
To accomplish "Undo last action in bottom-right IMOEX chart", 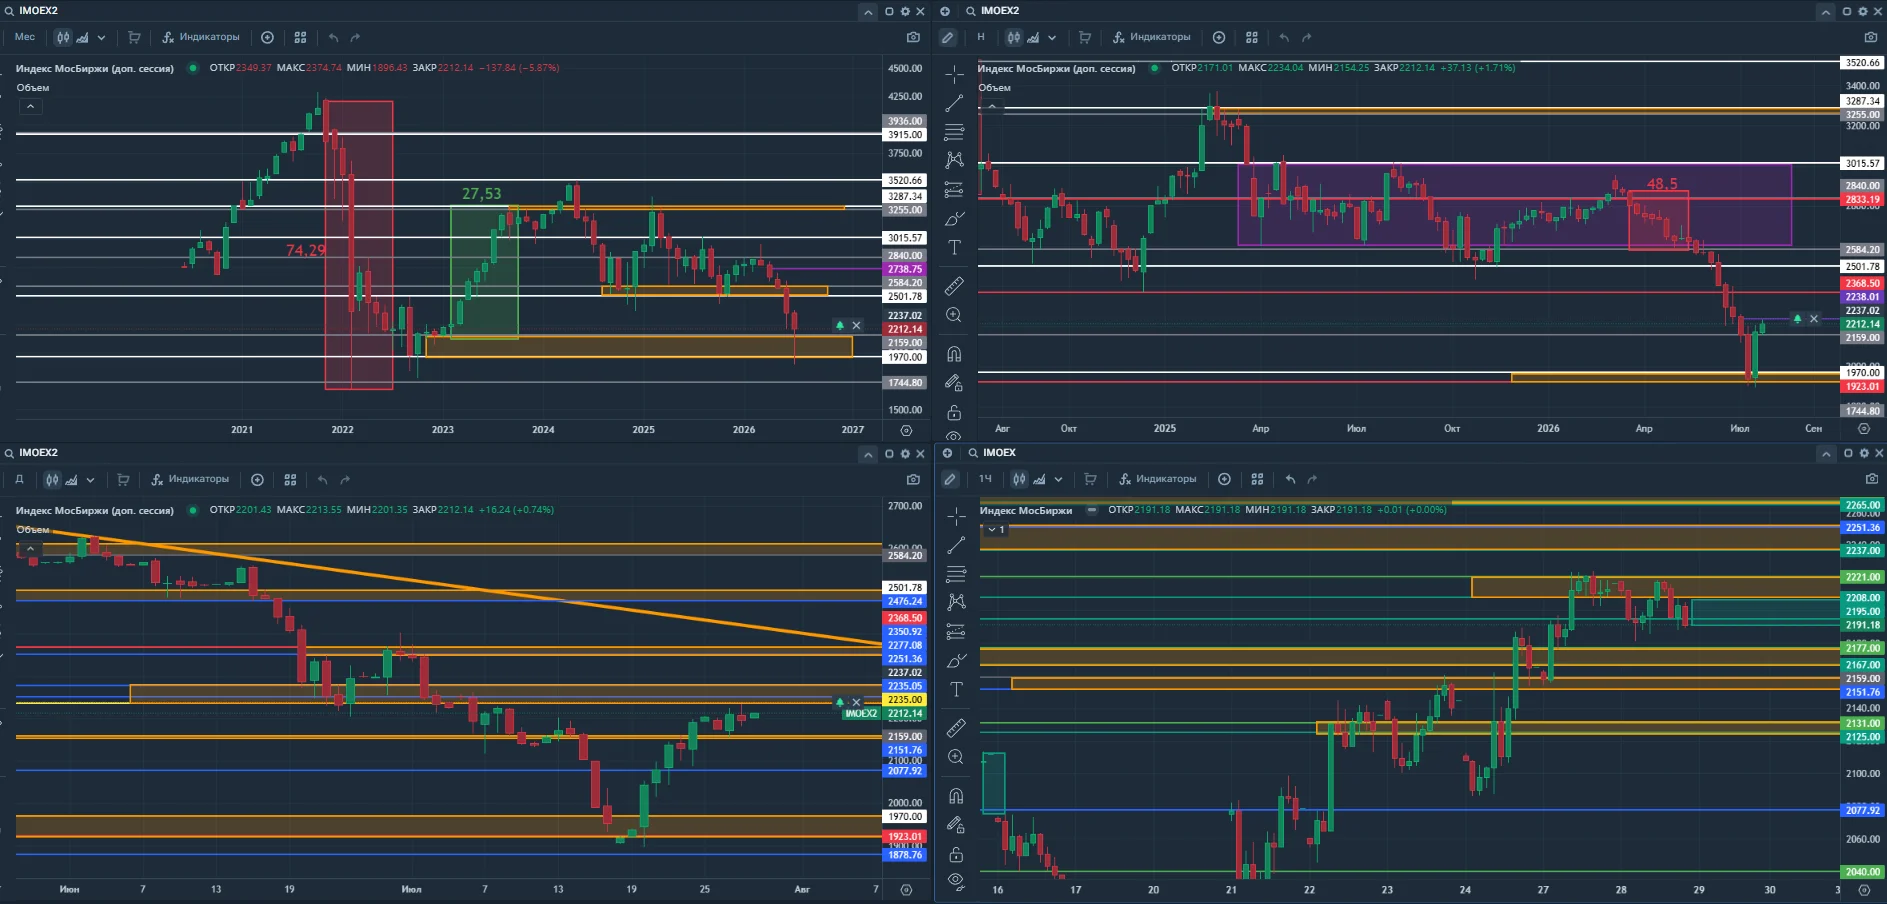I will coord(1290,479).
